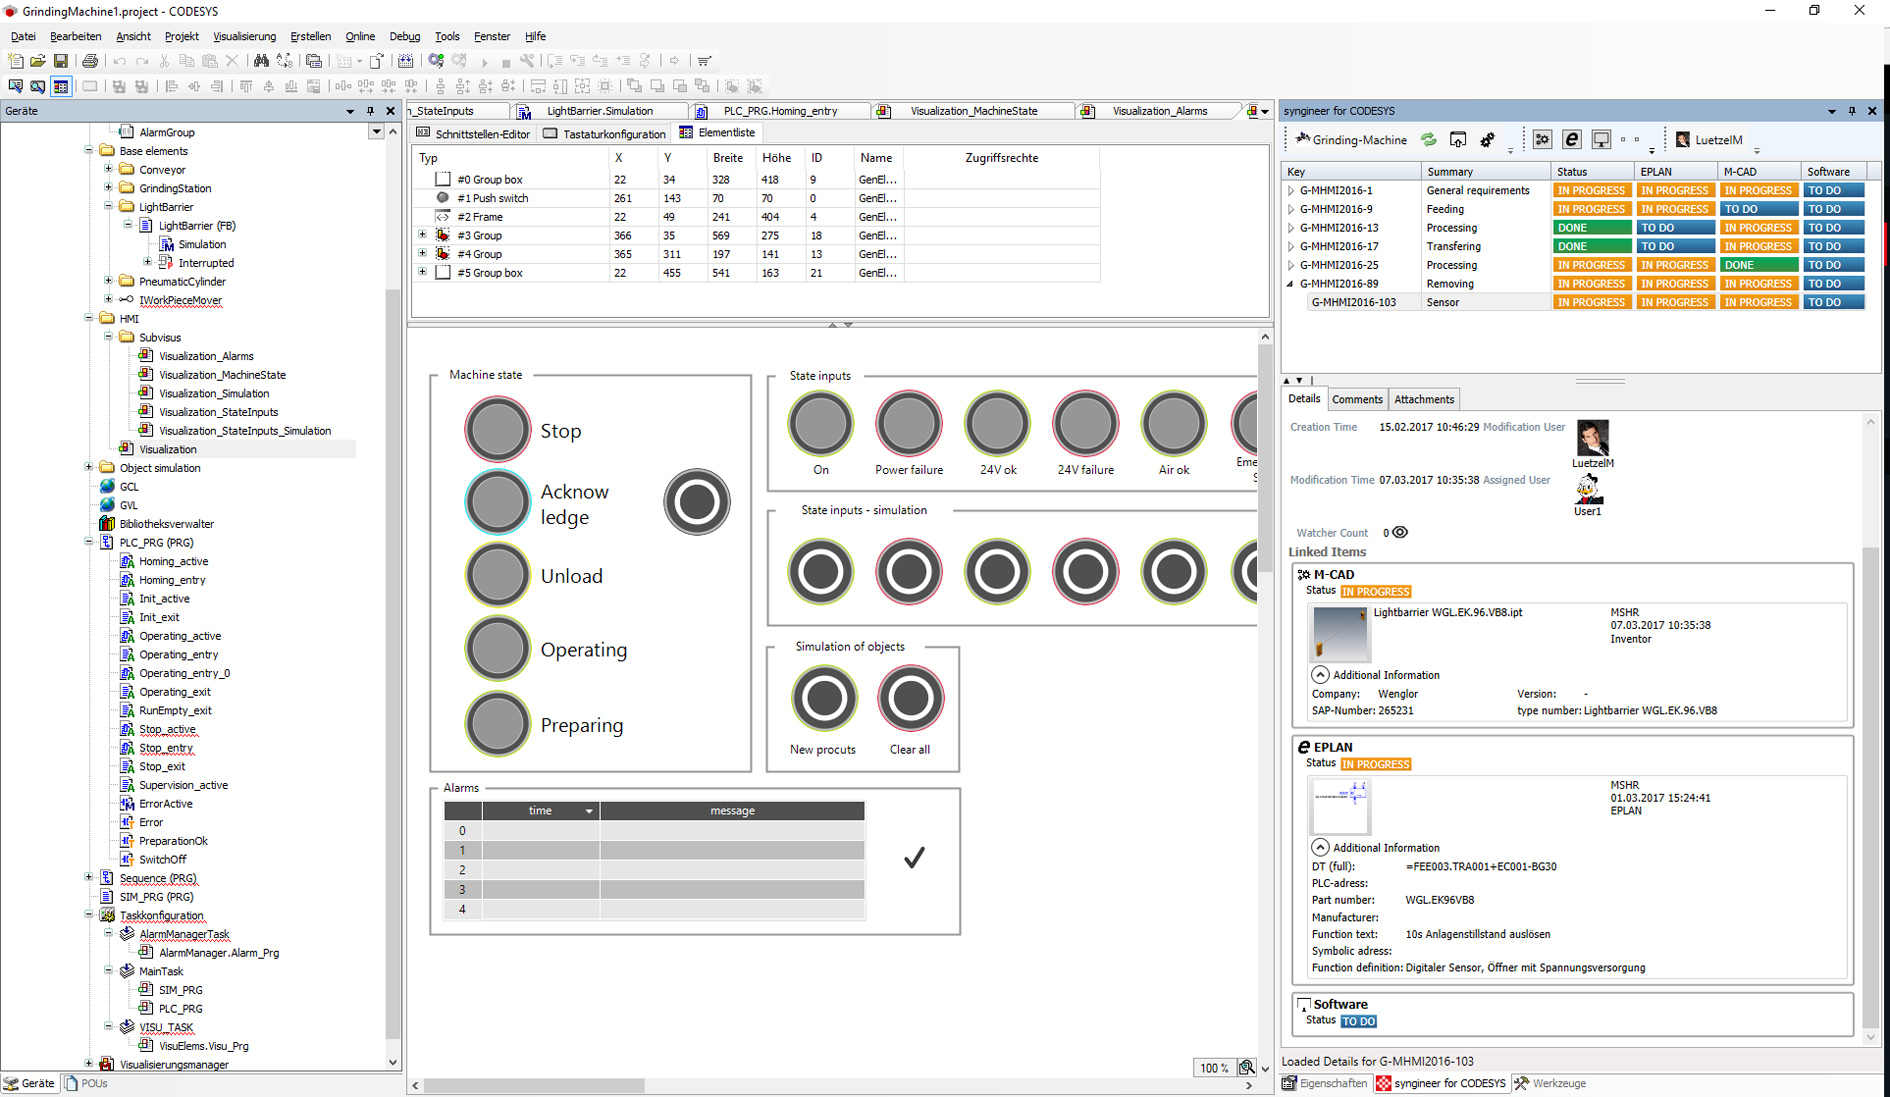This screenshot has width=1890, height=1097.
Task: Click the Print icon in toolbar
Action: (x=90, y=61)
